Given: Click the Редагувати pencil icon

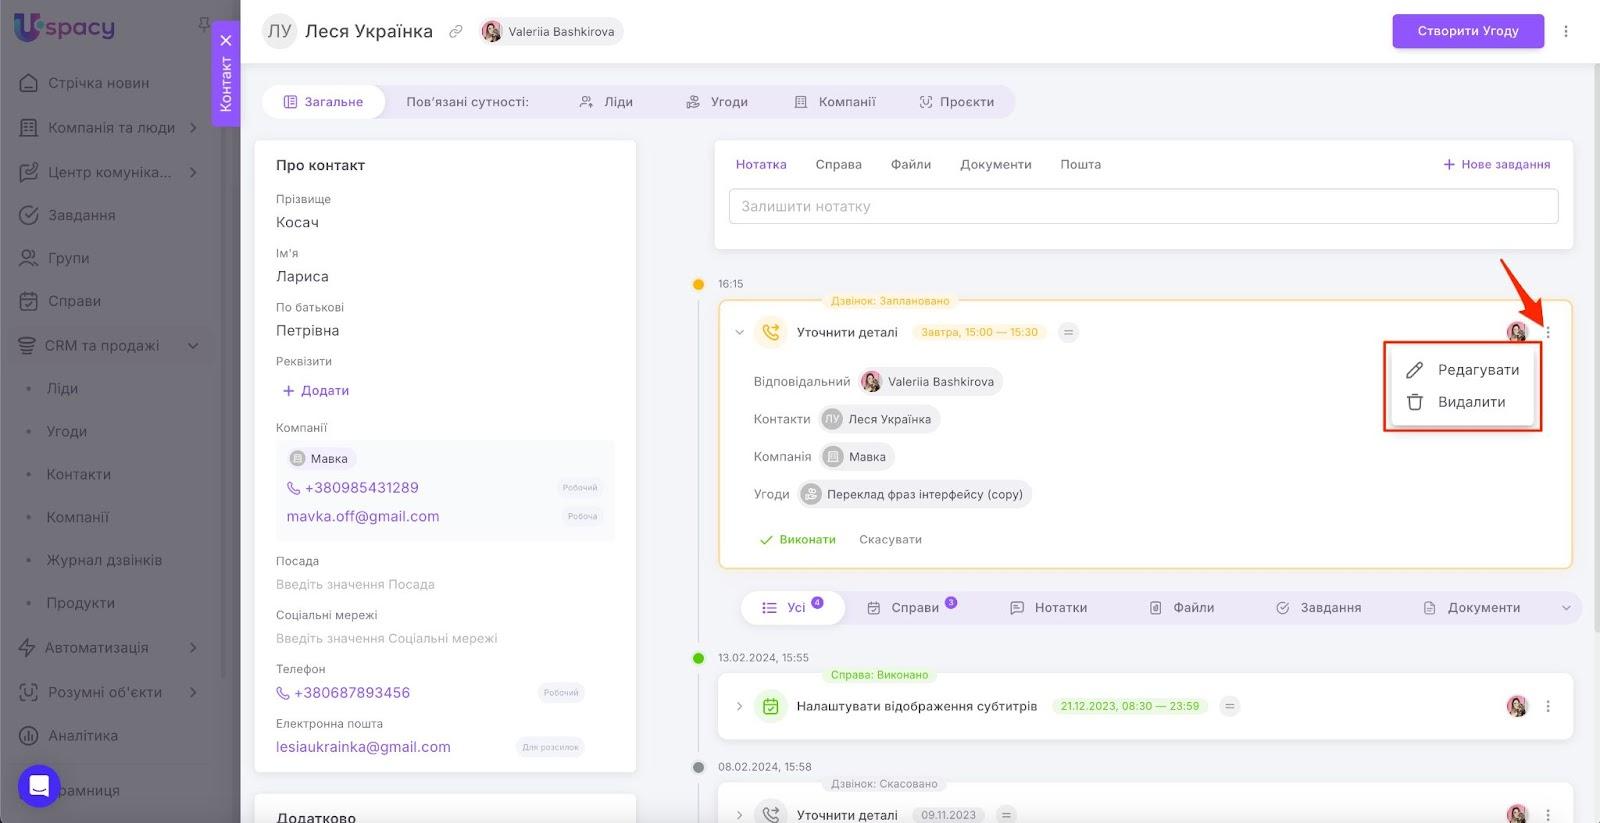Looking at the screenshot, I should pyautogui.click(x=1414, y=370).
